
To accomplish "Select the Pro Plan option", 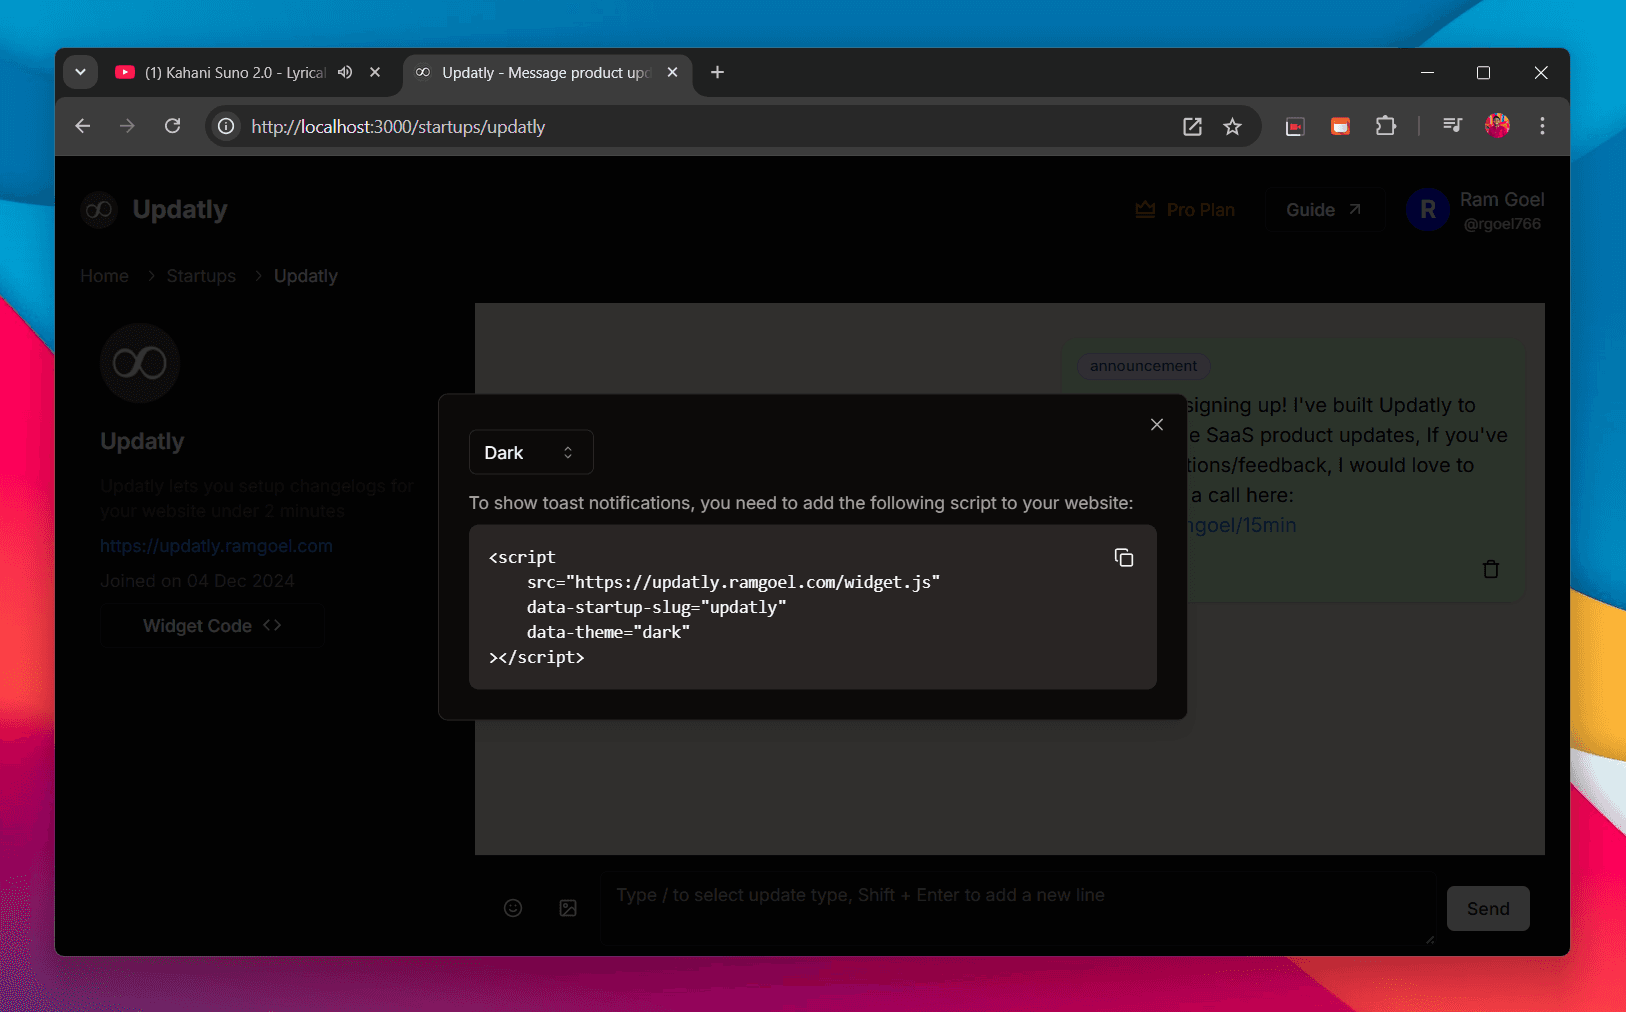I will [1185, 210].
